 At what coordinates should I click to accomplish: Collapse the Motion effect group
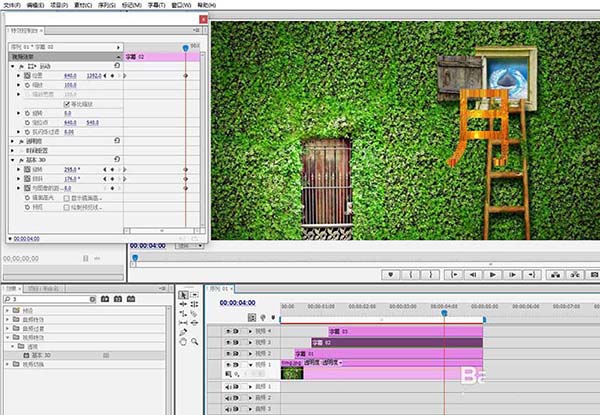12,67
